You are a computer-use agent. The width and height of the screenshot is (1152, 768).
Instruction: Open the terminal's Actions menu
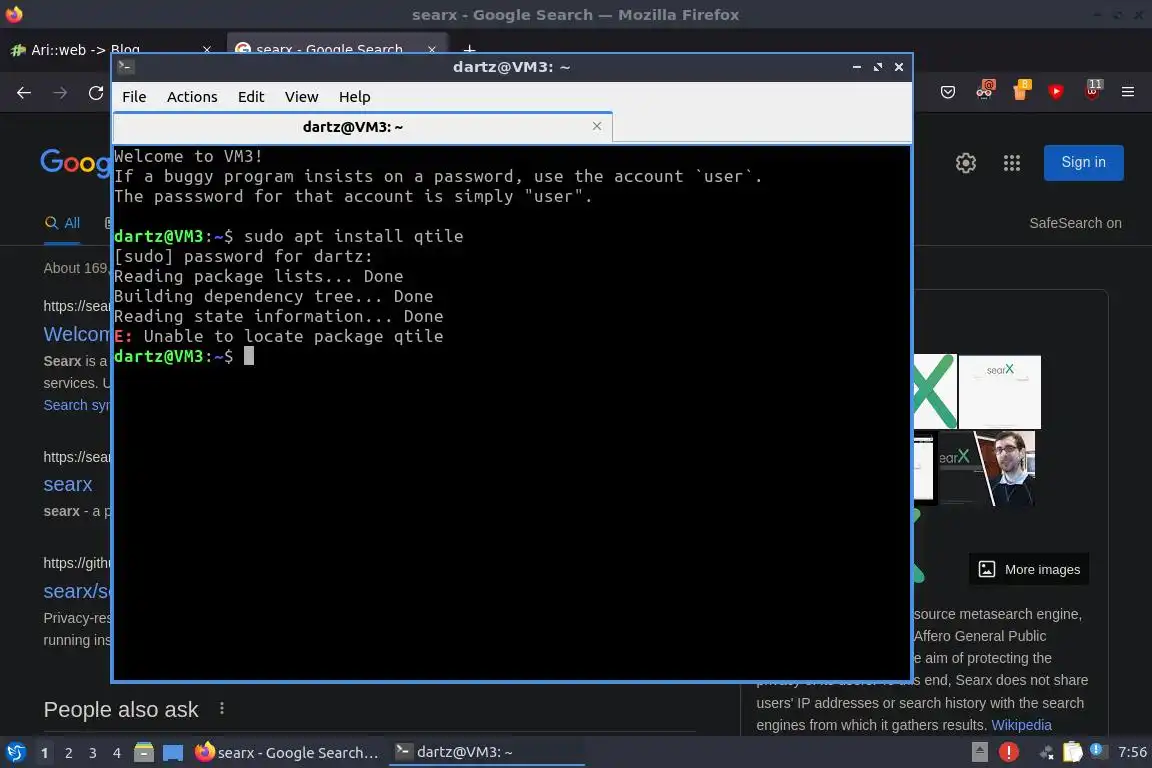tap(192, 97)
